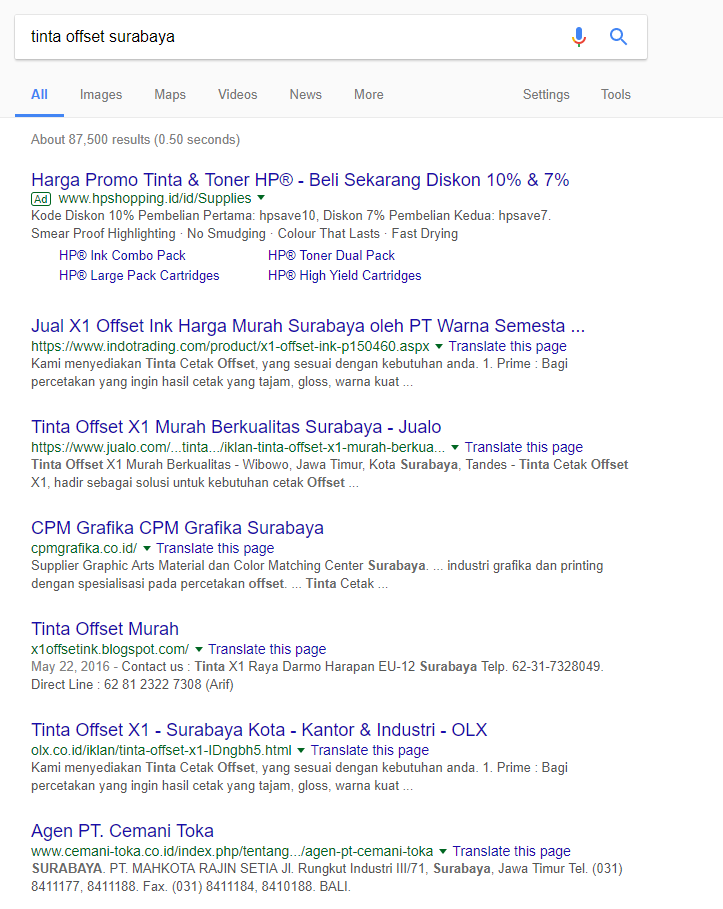723x909 pixels.
Task: Select the All tab
Action: pyautogui.click(x=39, y=94)
